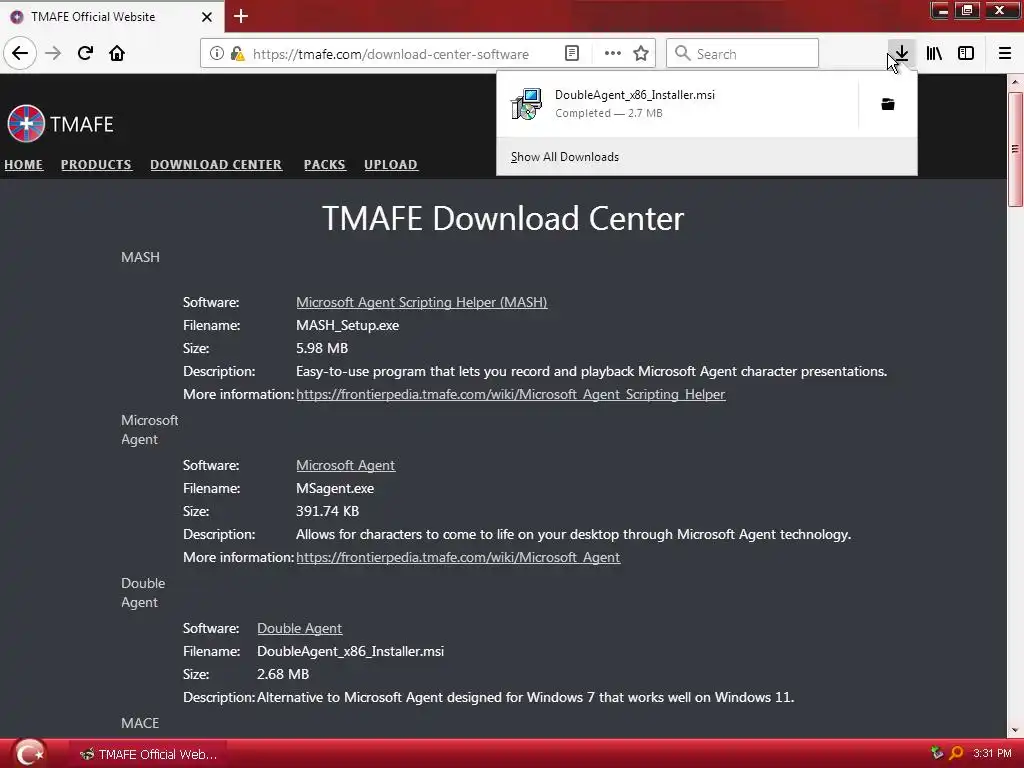Click Show All Downloads
1024x768 pixels.
click(565, 157)
